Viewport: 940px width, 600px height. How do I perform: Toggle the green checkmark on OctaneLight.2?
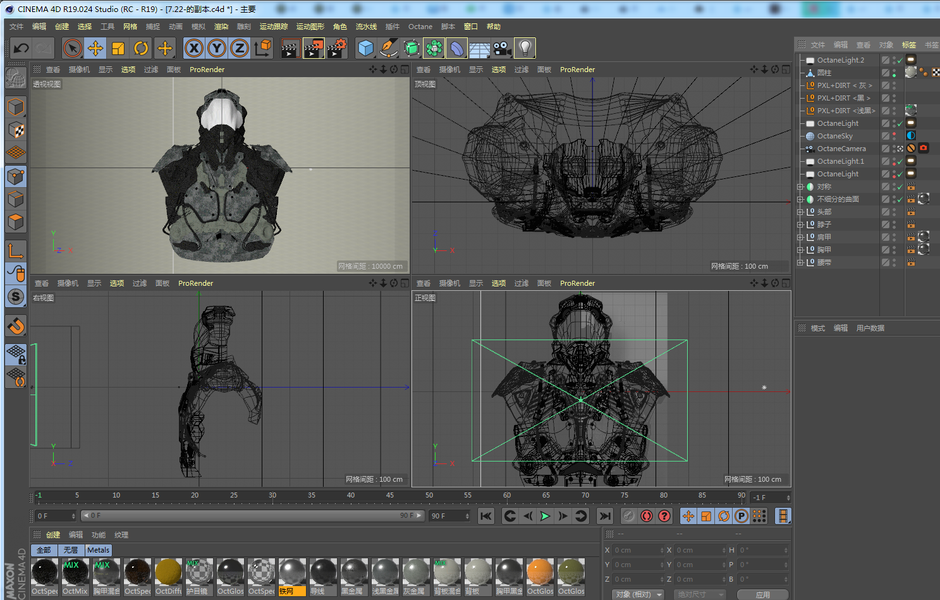(899, 61)
